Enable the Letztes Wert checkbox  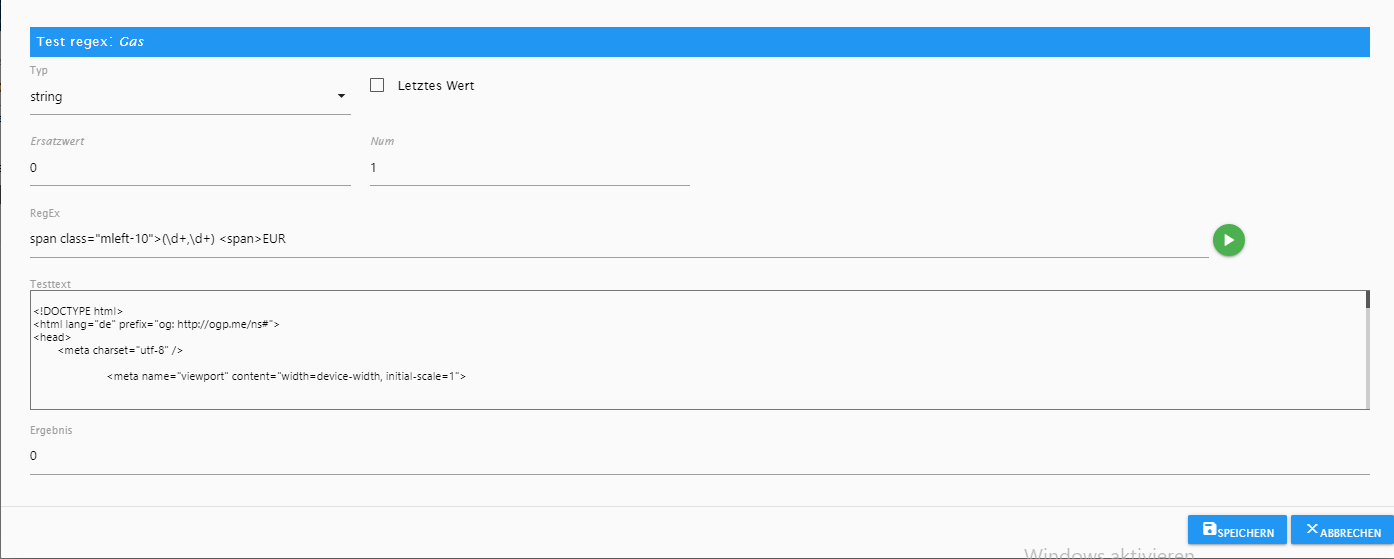coord(377,85)
